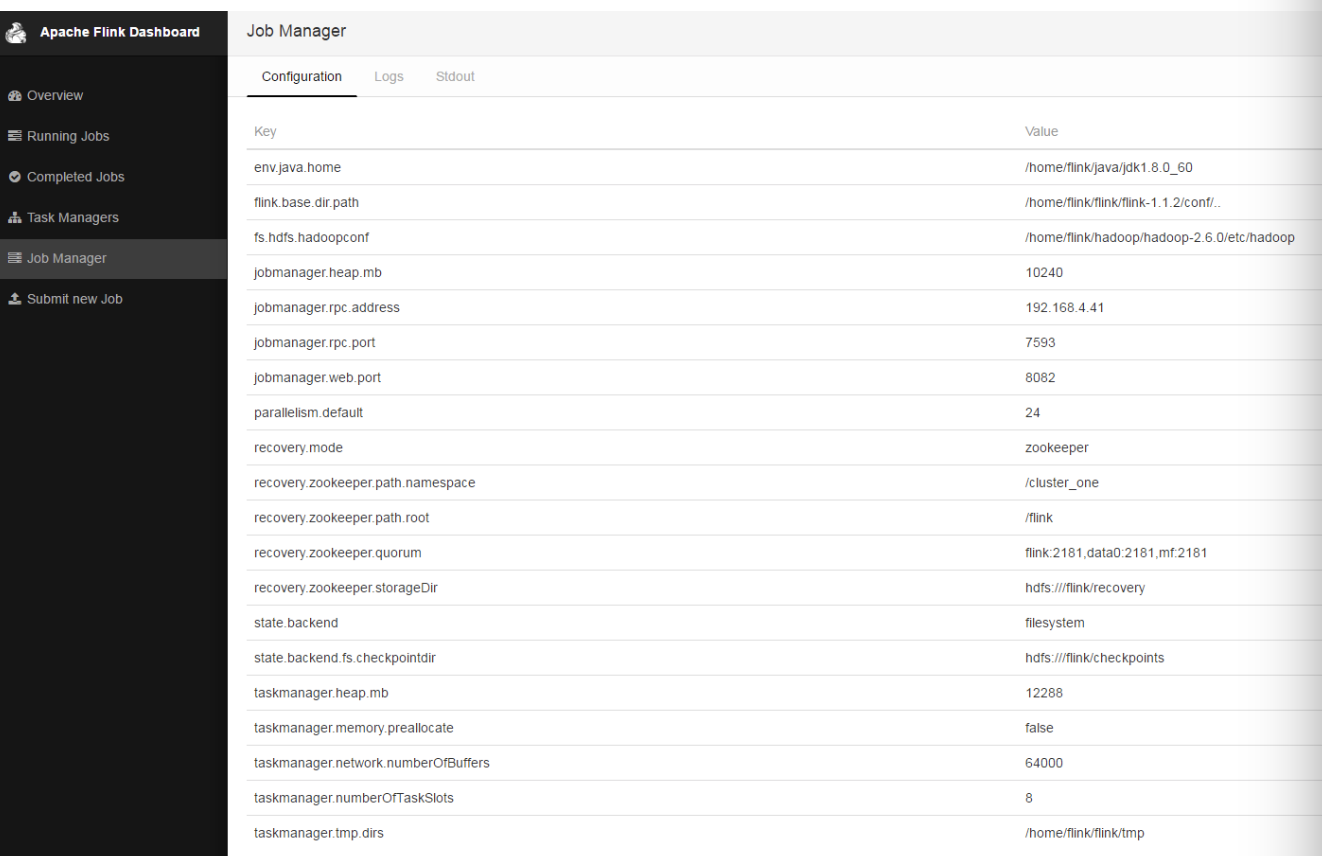The width and height of the screenshot is (1322, 856).
Task: Click the /home/flink/java/jdk1.8.0_60 value
Action: coord(1109,167)
